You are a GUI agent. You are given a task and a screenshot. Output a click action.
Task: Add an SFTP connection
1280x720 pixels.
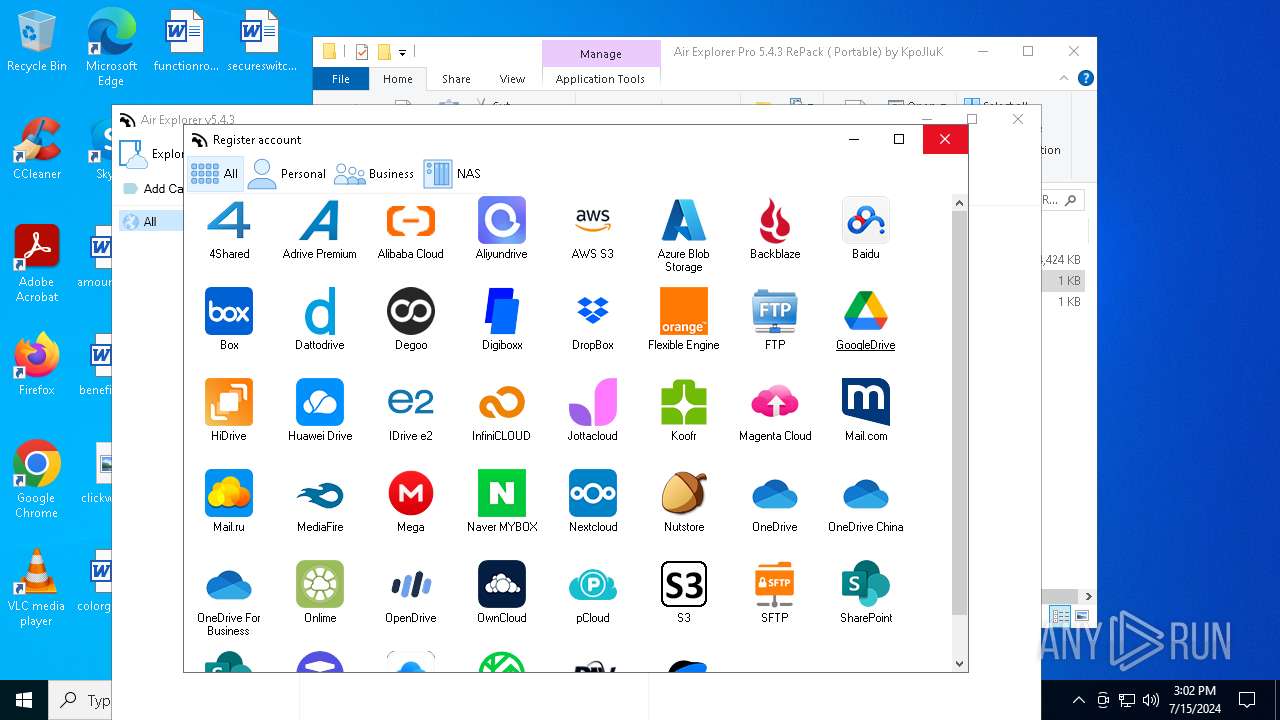[x=775, y=593]
